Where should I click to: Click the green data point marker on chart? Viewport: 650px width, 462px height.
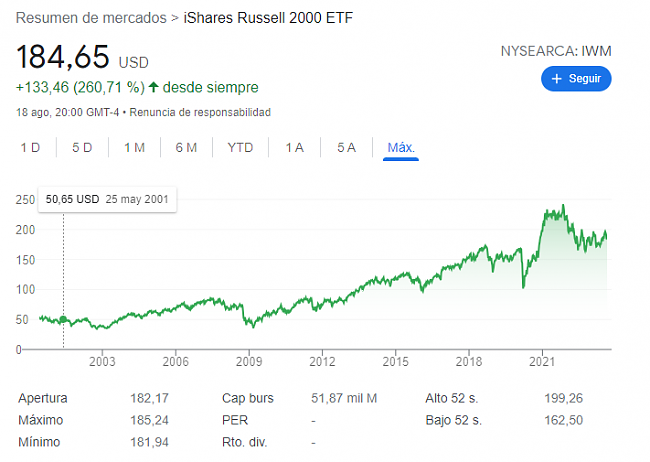pyautogui.click(x=63, y=319)
